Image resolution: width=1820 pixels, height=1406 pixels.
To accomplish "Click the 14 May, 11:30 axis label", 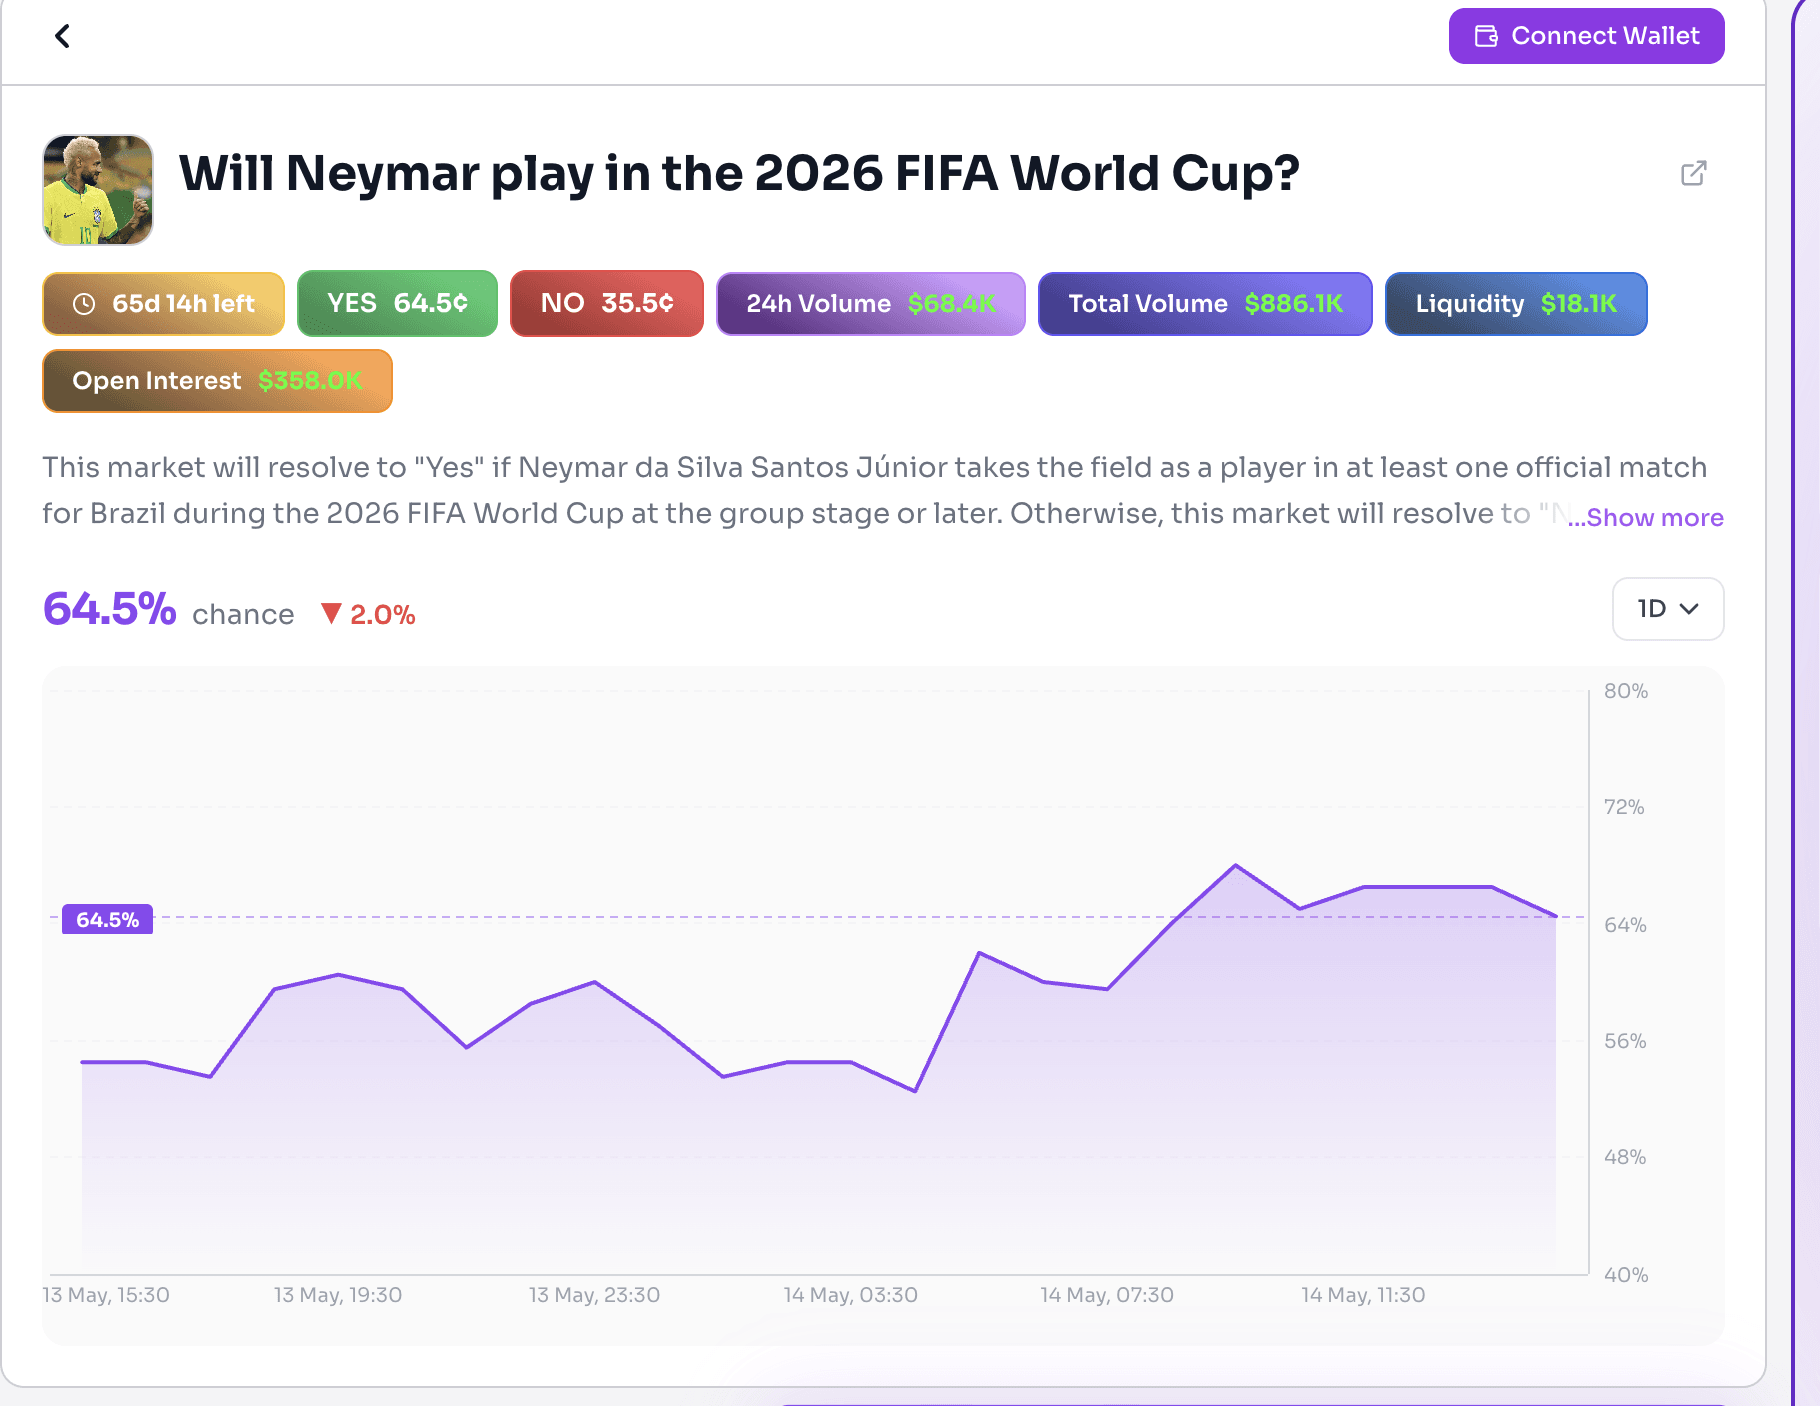I will 1363,1295.
